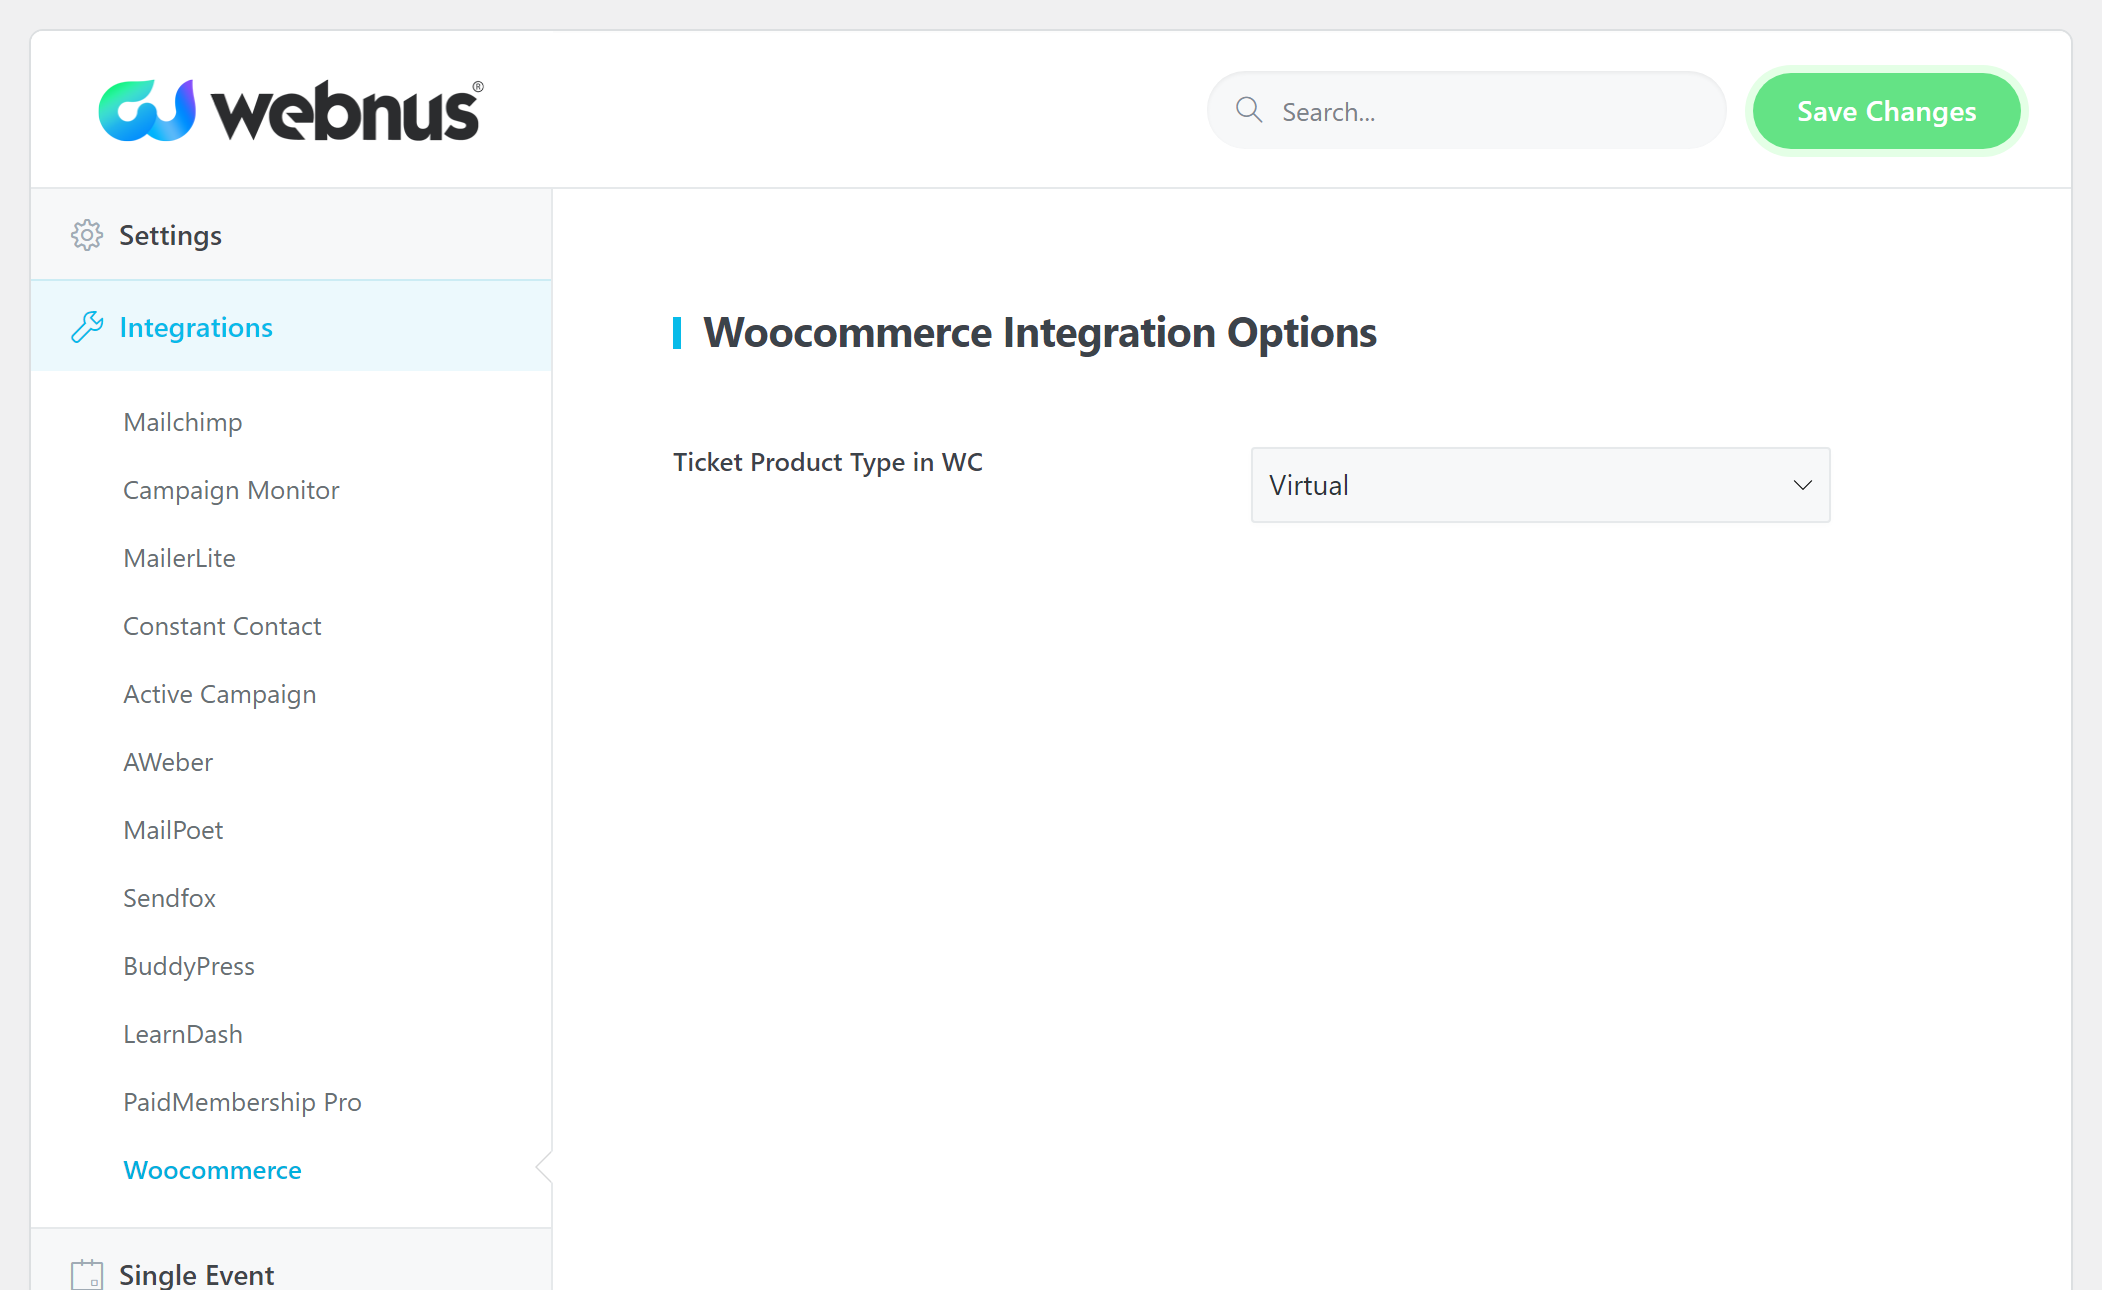Image resolution: width=2102 pixels, height=1290 pixels.
Task: Select Sendfox integration
Action: click(x=169, y=898)
